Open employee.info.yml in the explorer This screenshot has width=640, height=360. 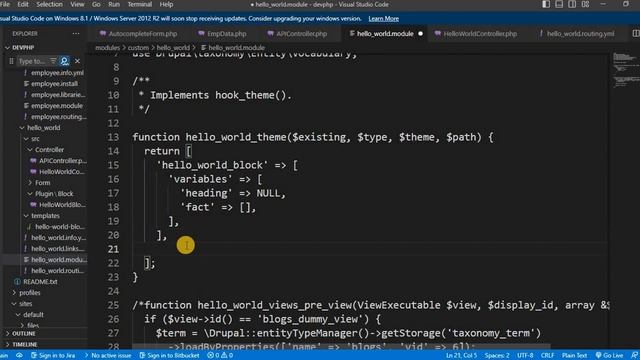57,73
